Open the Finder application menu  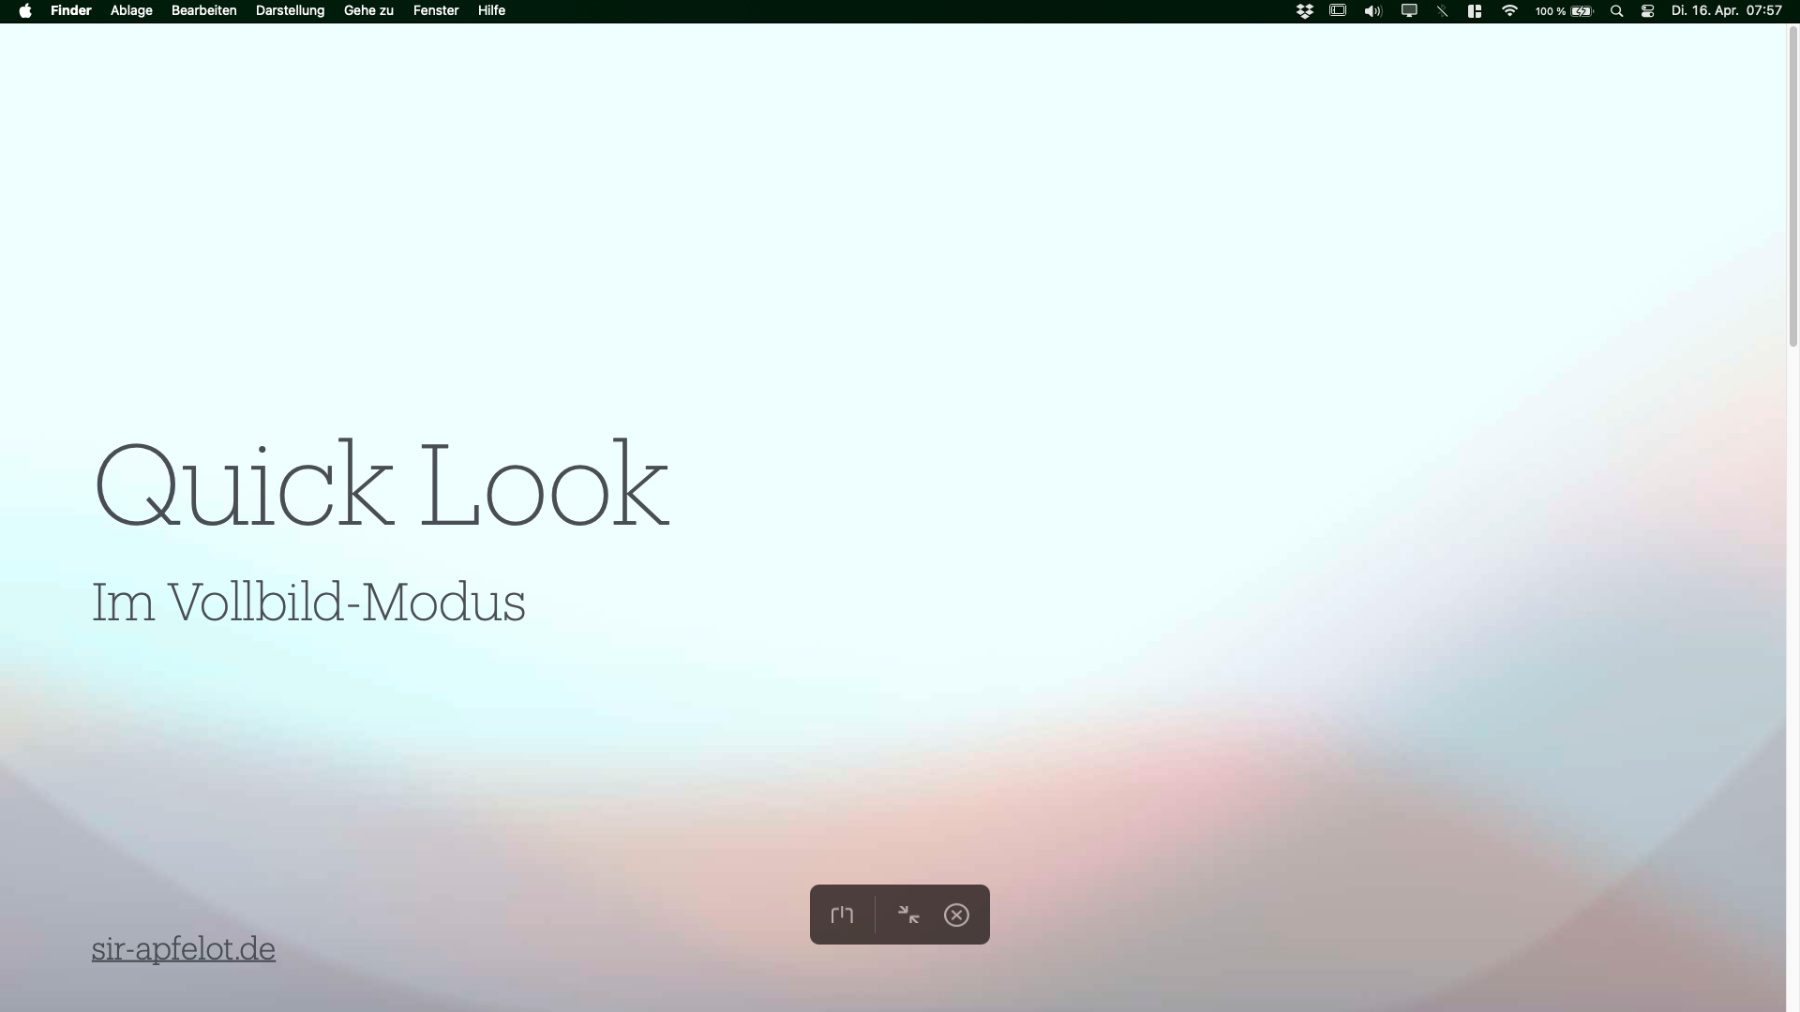tap(71, 11)
